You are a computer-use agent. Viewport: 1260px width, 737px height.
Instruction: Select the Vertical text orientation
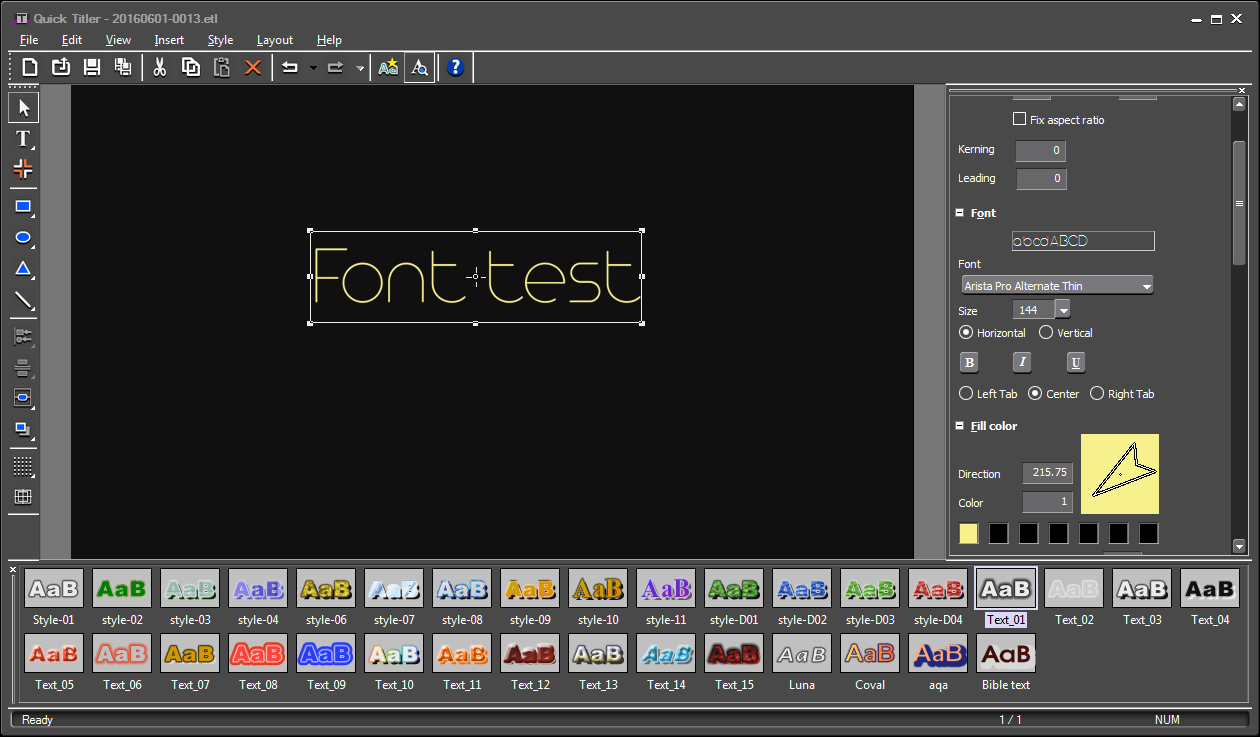tap(1046, 333)
